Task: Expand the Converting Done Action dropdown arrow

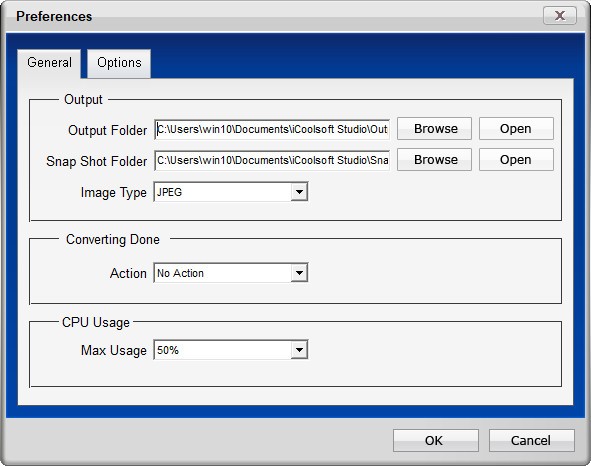Action: [299, 273]
